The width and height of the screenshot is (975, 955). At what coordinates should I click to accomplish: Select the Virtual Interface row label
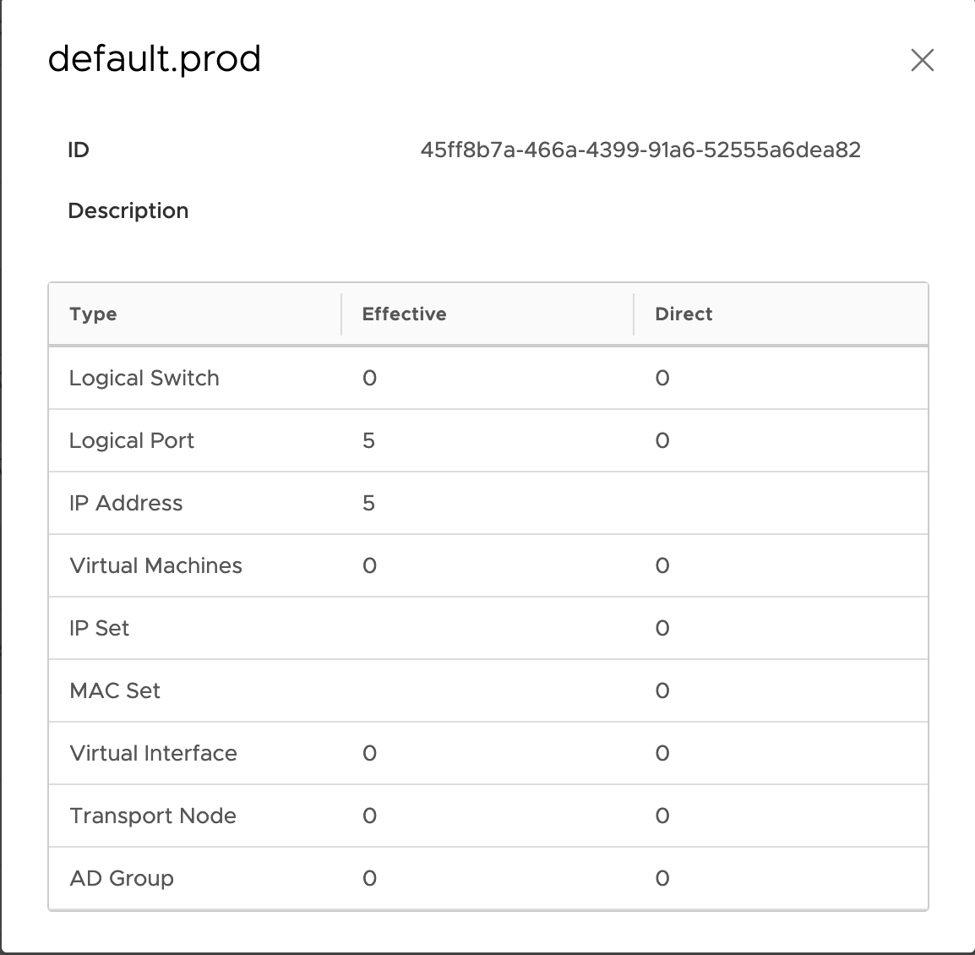tap(153, 754)
